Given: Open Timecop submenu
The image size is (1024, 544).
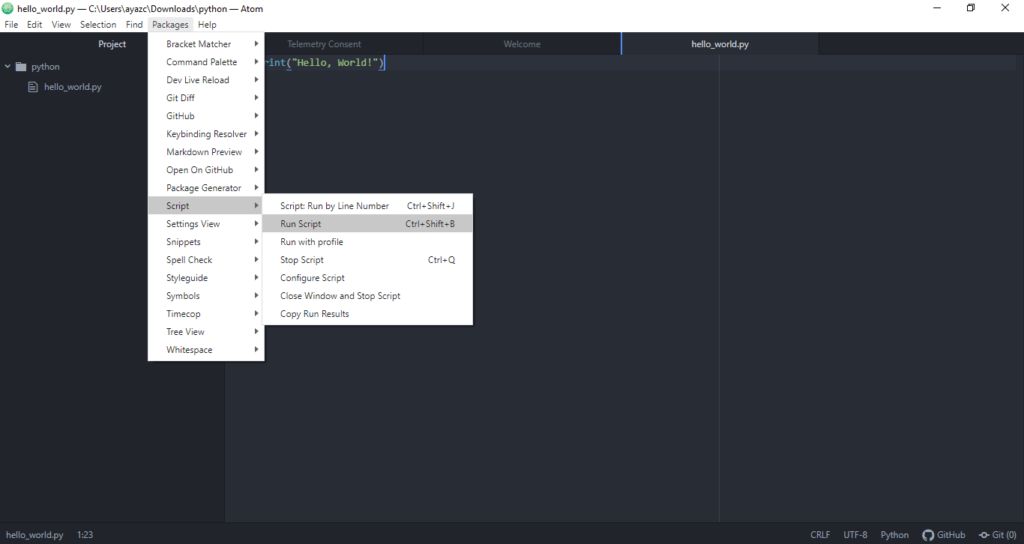Looking at the screenshot, I should pyautogui.click(x=206, y=313).
